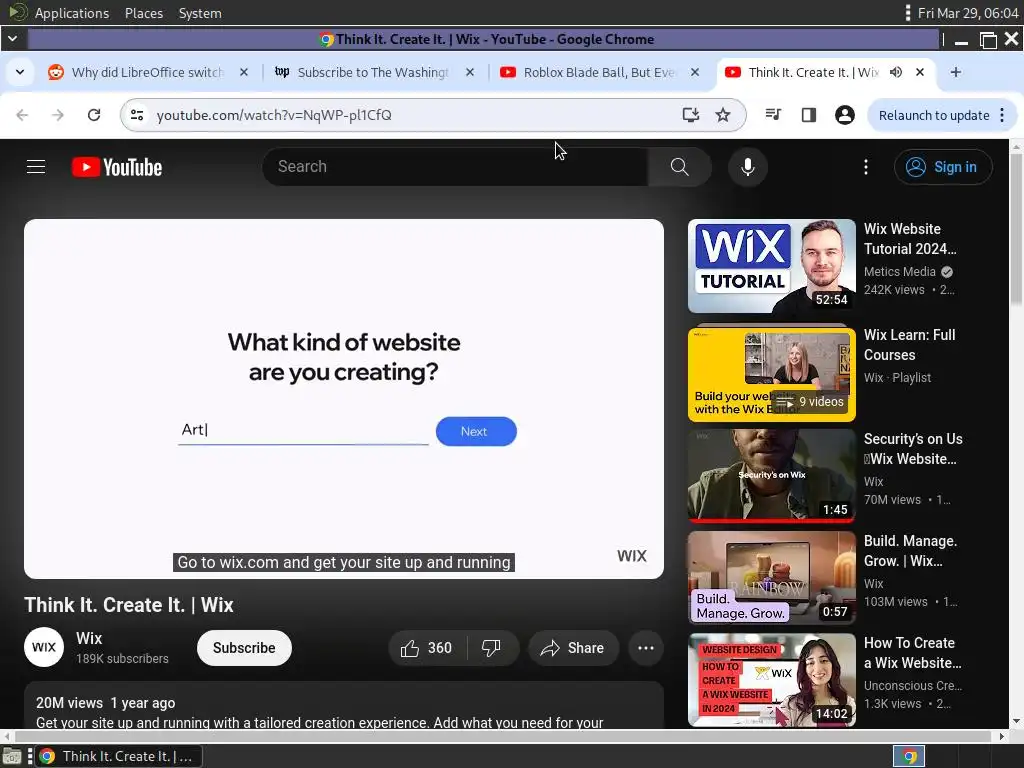1024x768 pixels.
Task: Open Wix Tutorial 52:54 thumbnail
Action: click(771, 266)
